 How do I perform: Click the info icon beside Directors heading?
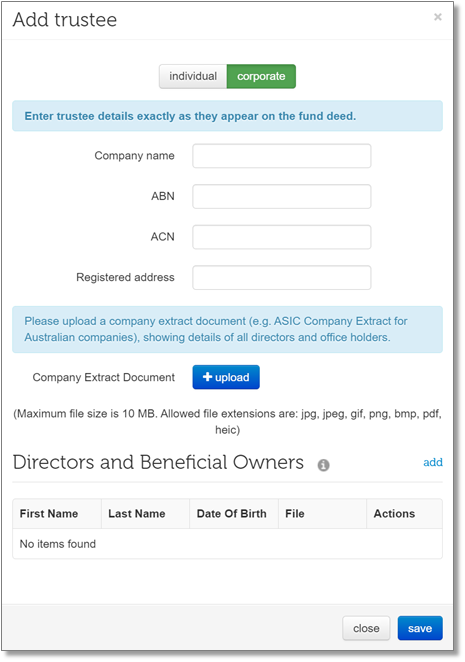pyautogui.click(x=324, y=465)
